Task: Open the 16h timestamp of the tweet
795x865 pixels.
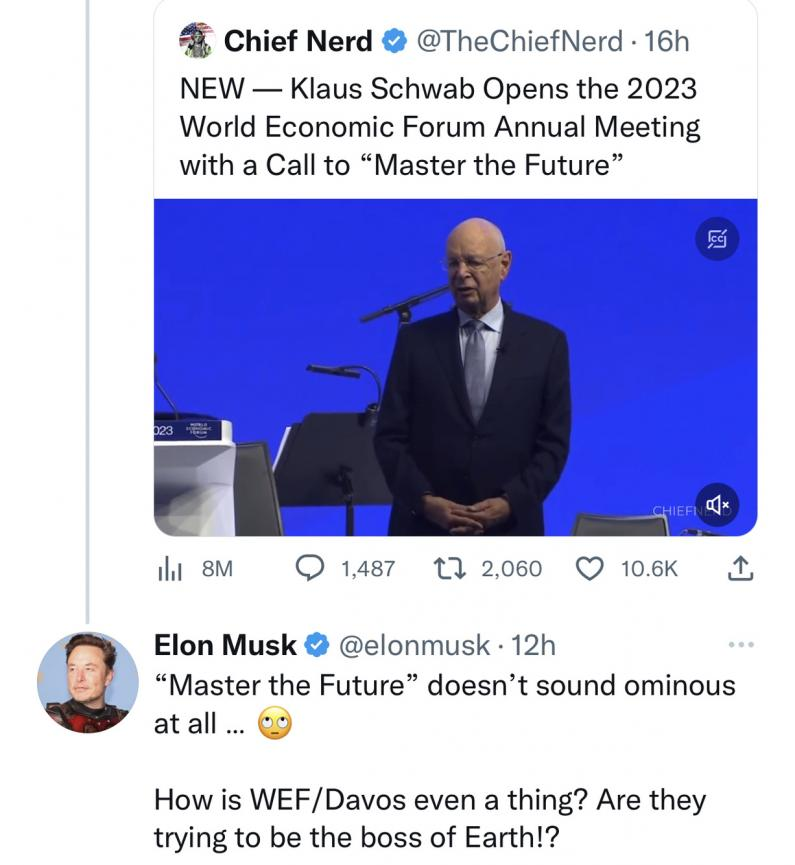Action: click(x=669, y=41)
